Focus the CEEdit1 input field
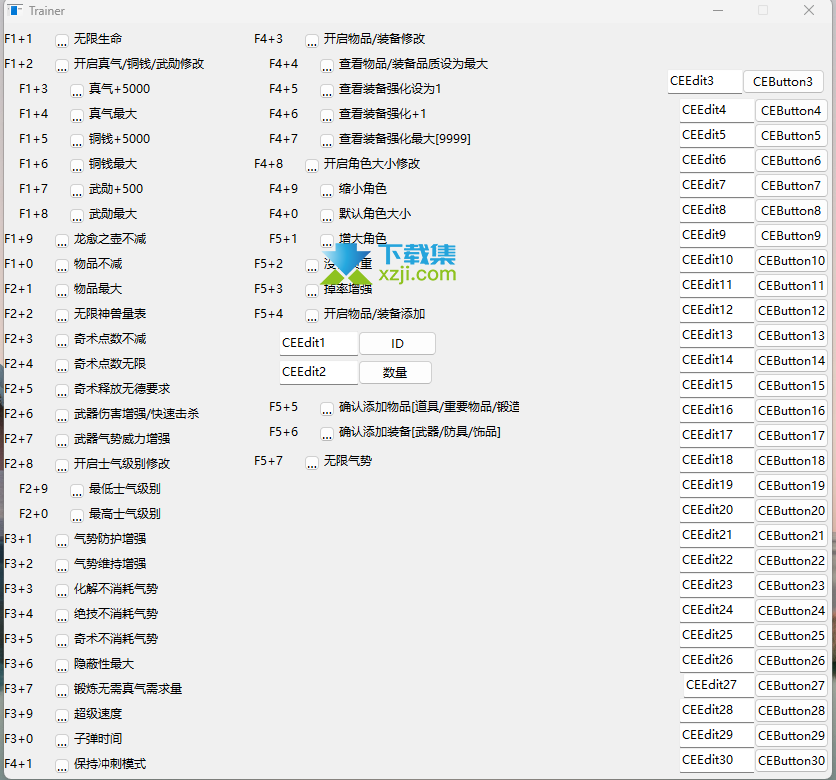 [x=318, y=344]
